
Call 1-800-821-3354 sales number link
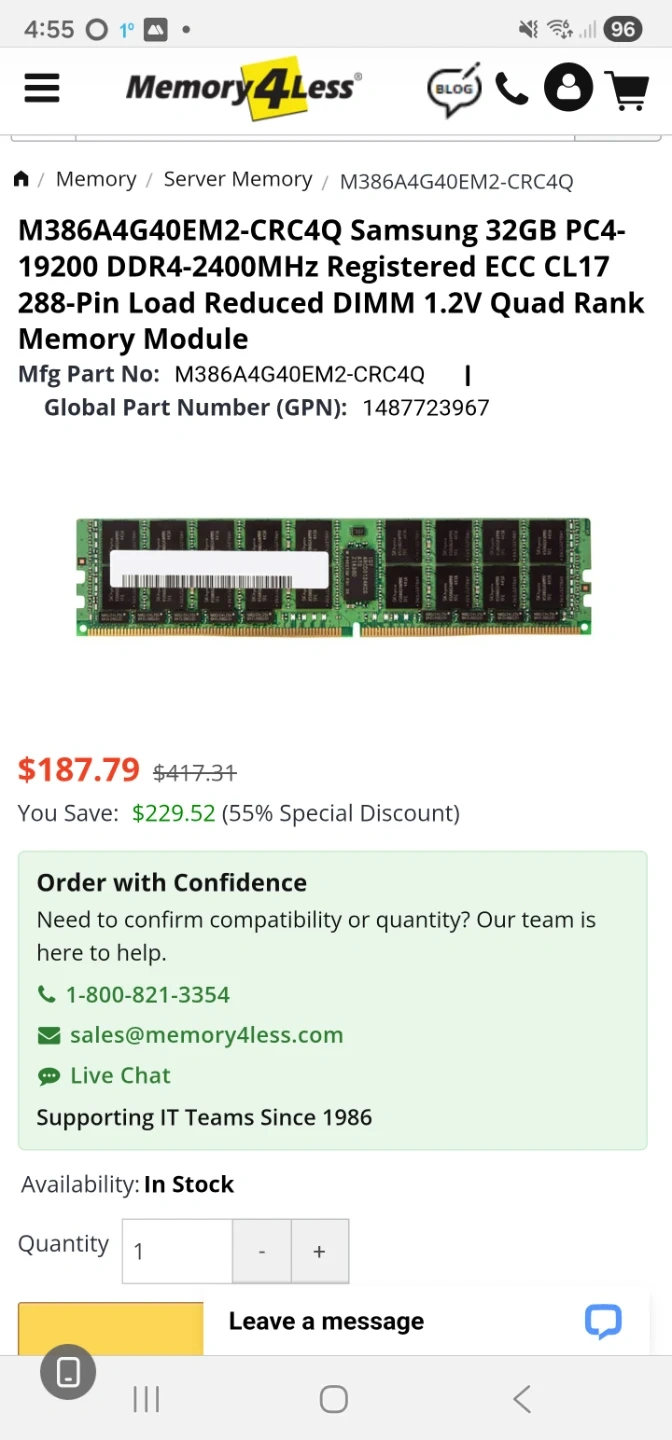coord(147,995)
